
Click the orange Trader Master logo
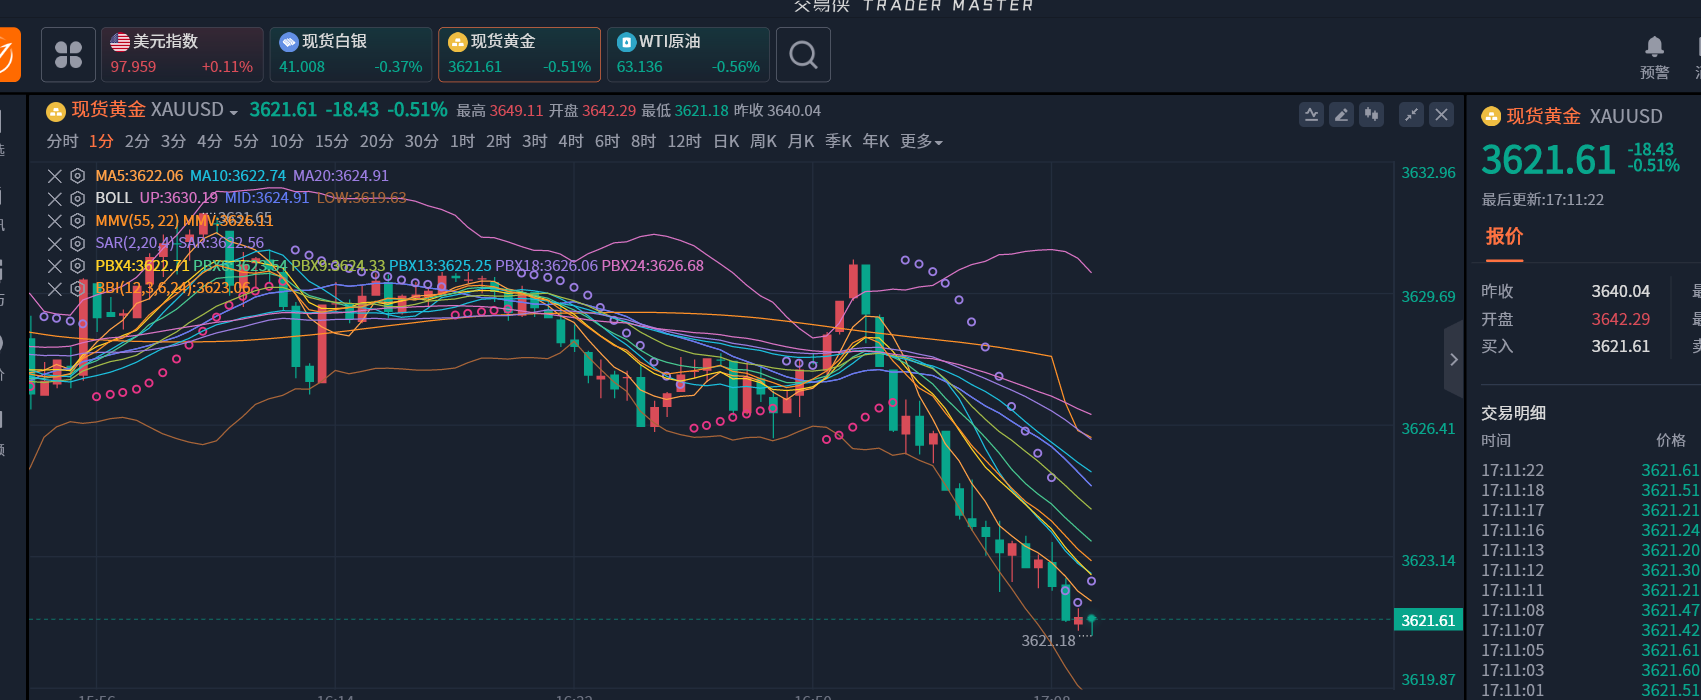pos(8,54)
